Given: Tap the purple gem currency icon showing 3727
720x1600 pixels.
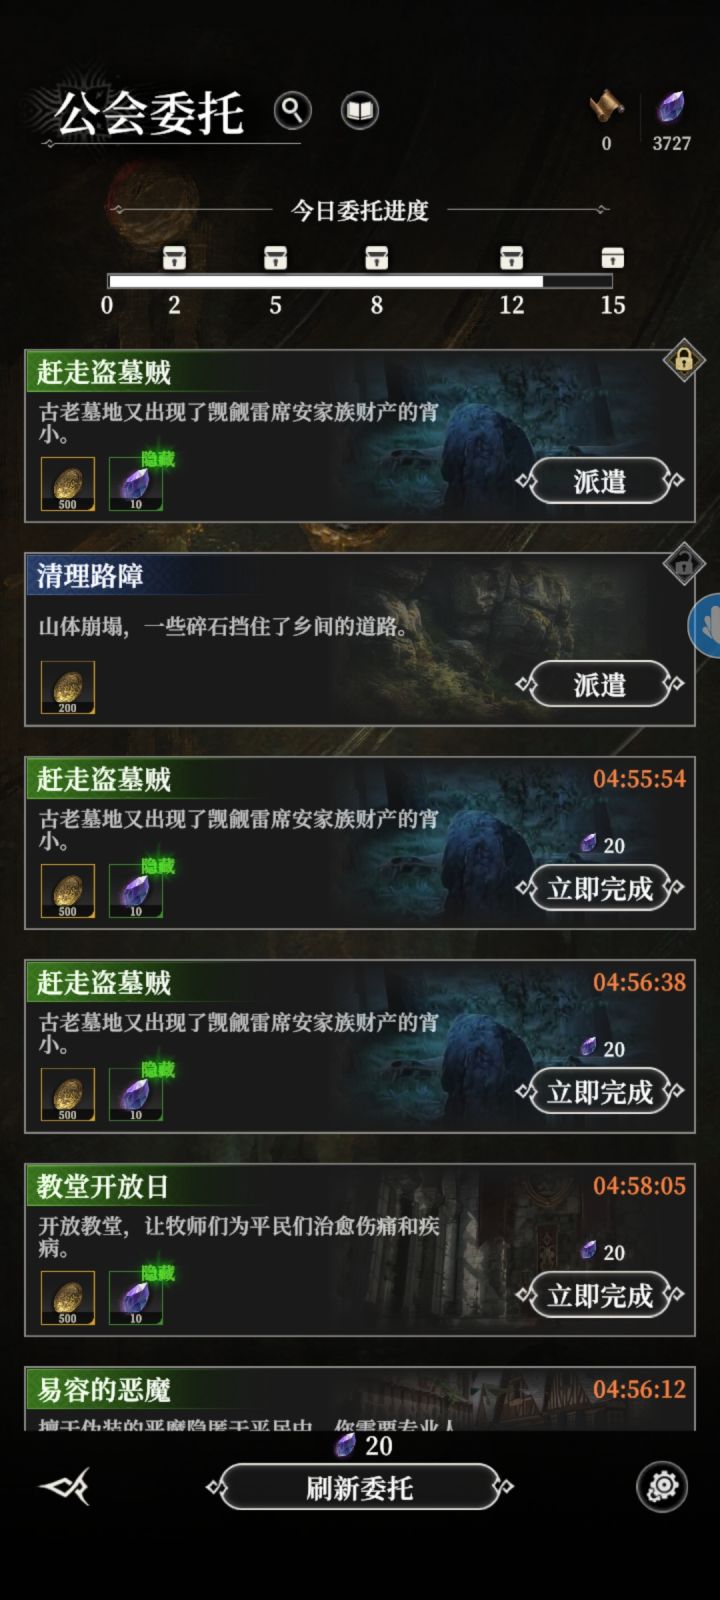Looking at the screenshot, I should [671, 106].
